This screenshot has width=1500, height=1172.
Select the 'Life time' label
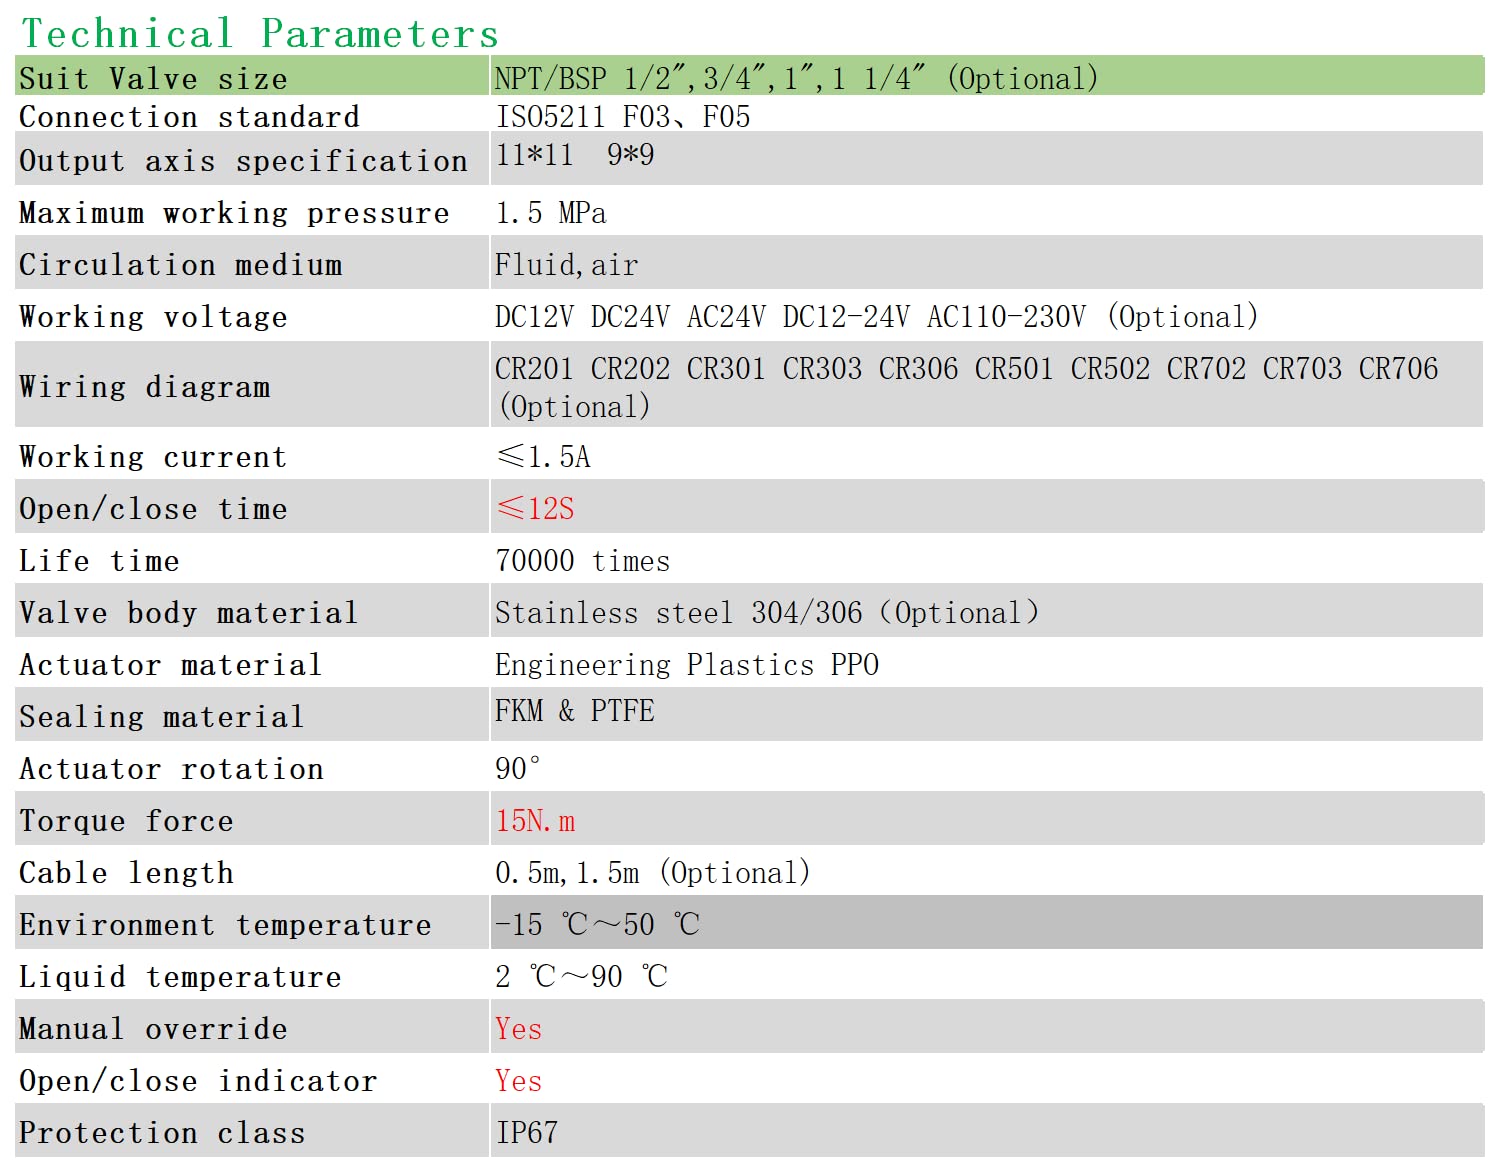pos(99,561)
